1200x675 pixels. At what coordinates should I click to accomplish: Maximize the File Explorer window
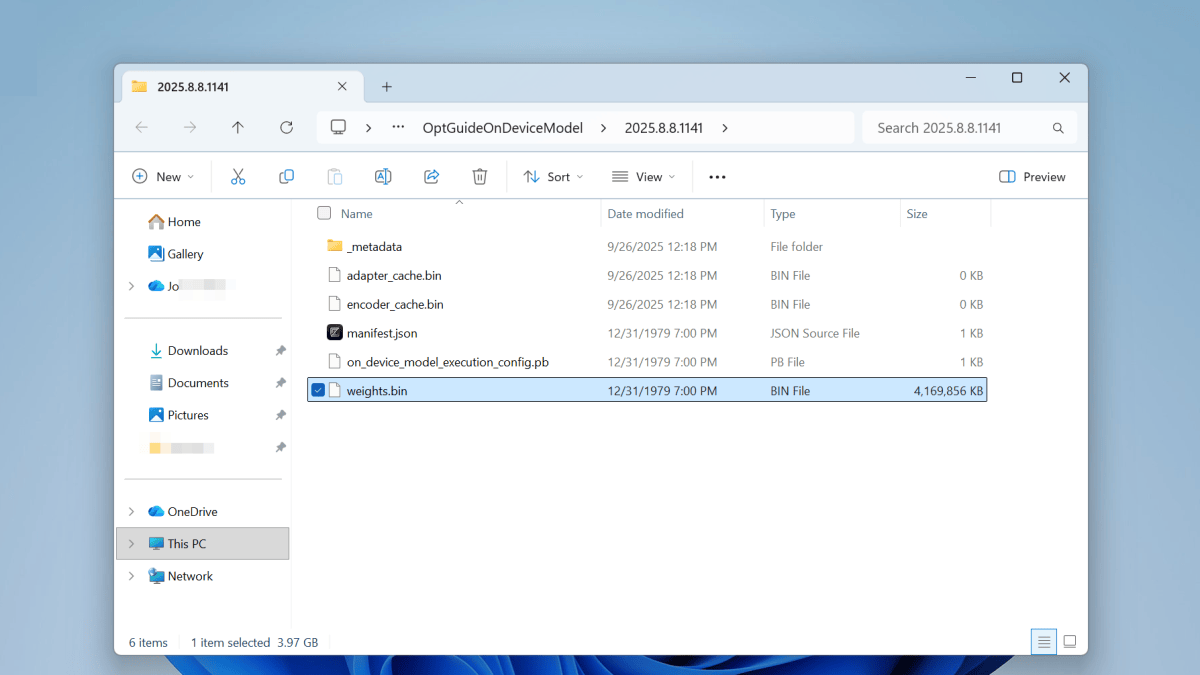point(1017,78)
